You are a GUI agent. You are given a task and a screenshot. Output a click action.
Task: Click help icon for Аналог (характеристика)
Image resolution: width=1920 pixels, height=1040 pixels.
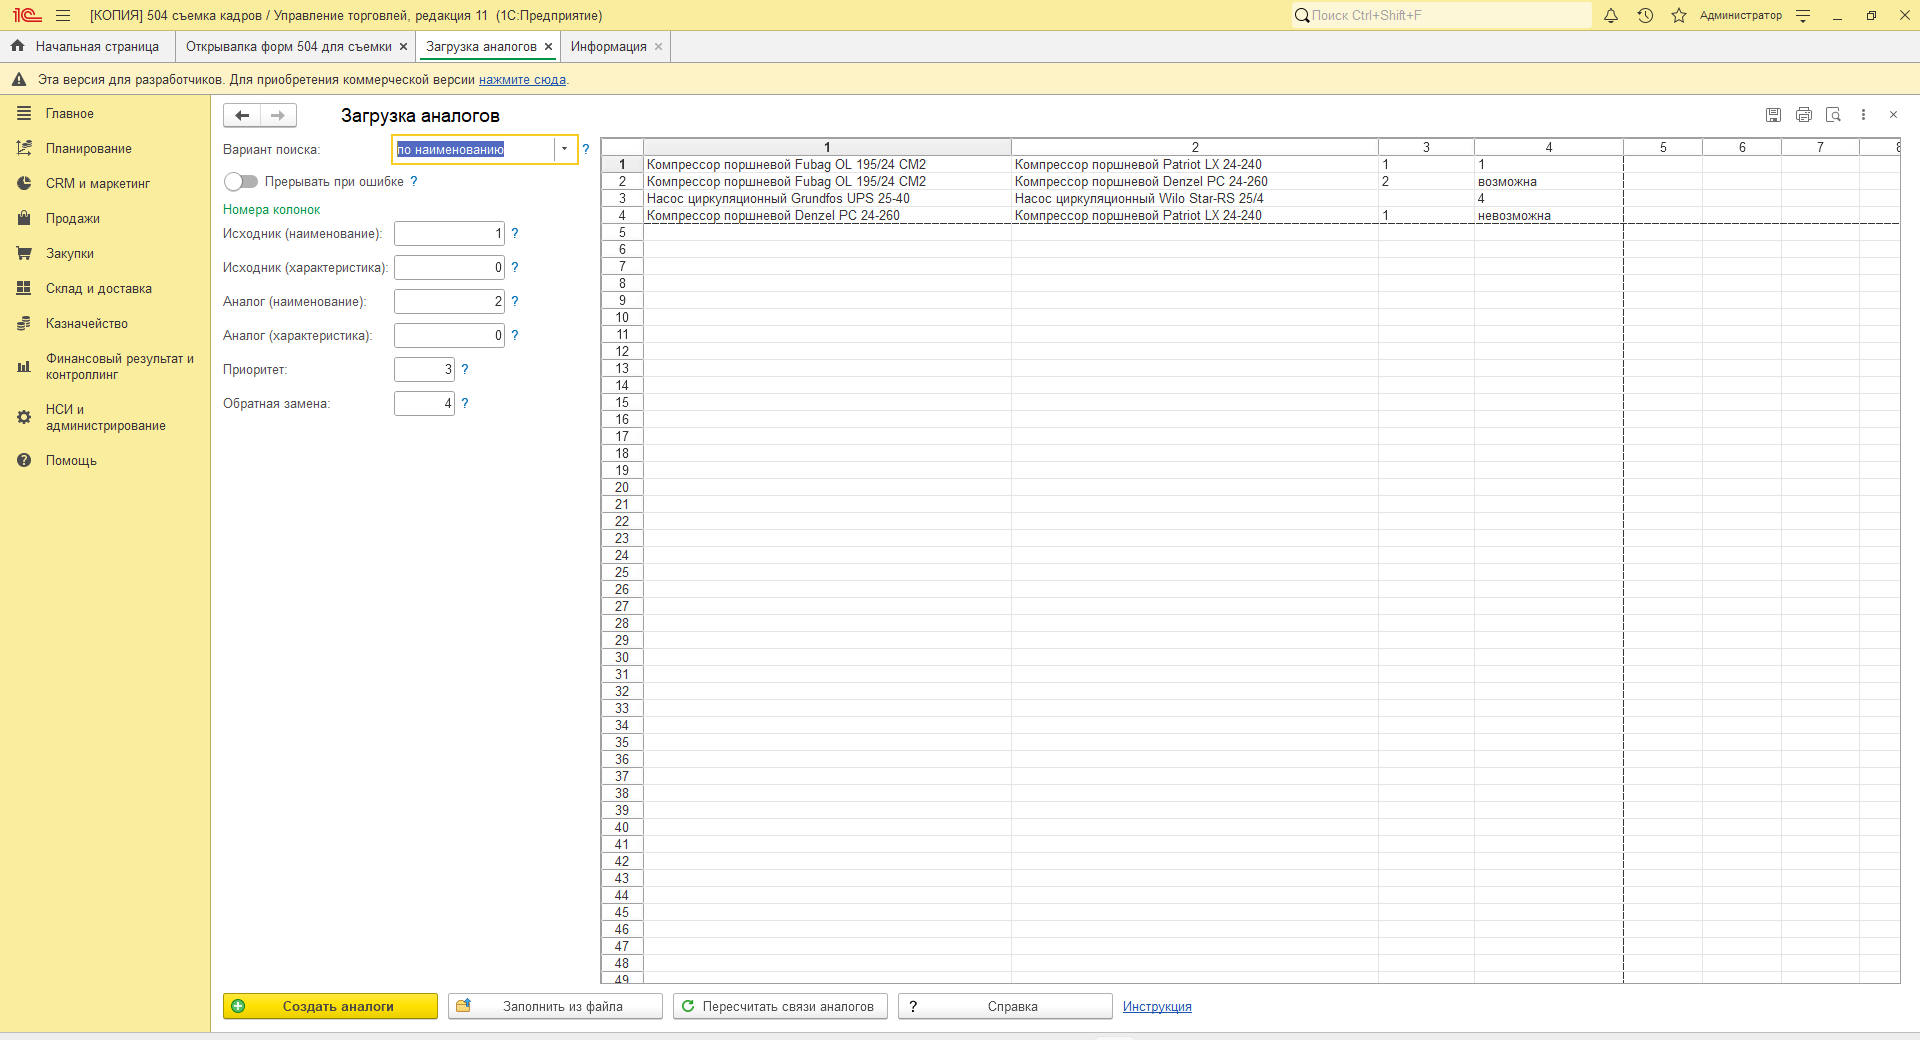515,335
